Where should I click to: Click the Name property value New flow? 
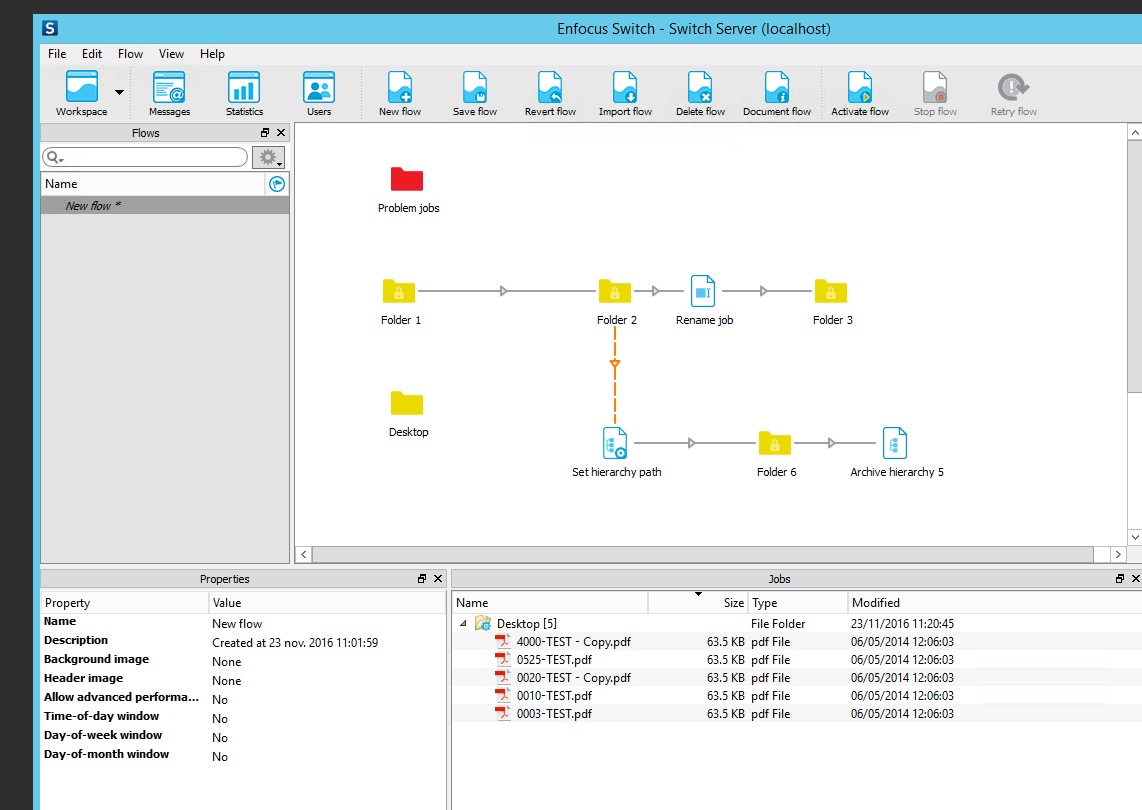click(x=237, y=624)
